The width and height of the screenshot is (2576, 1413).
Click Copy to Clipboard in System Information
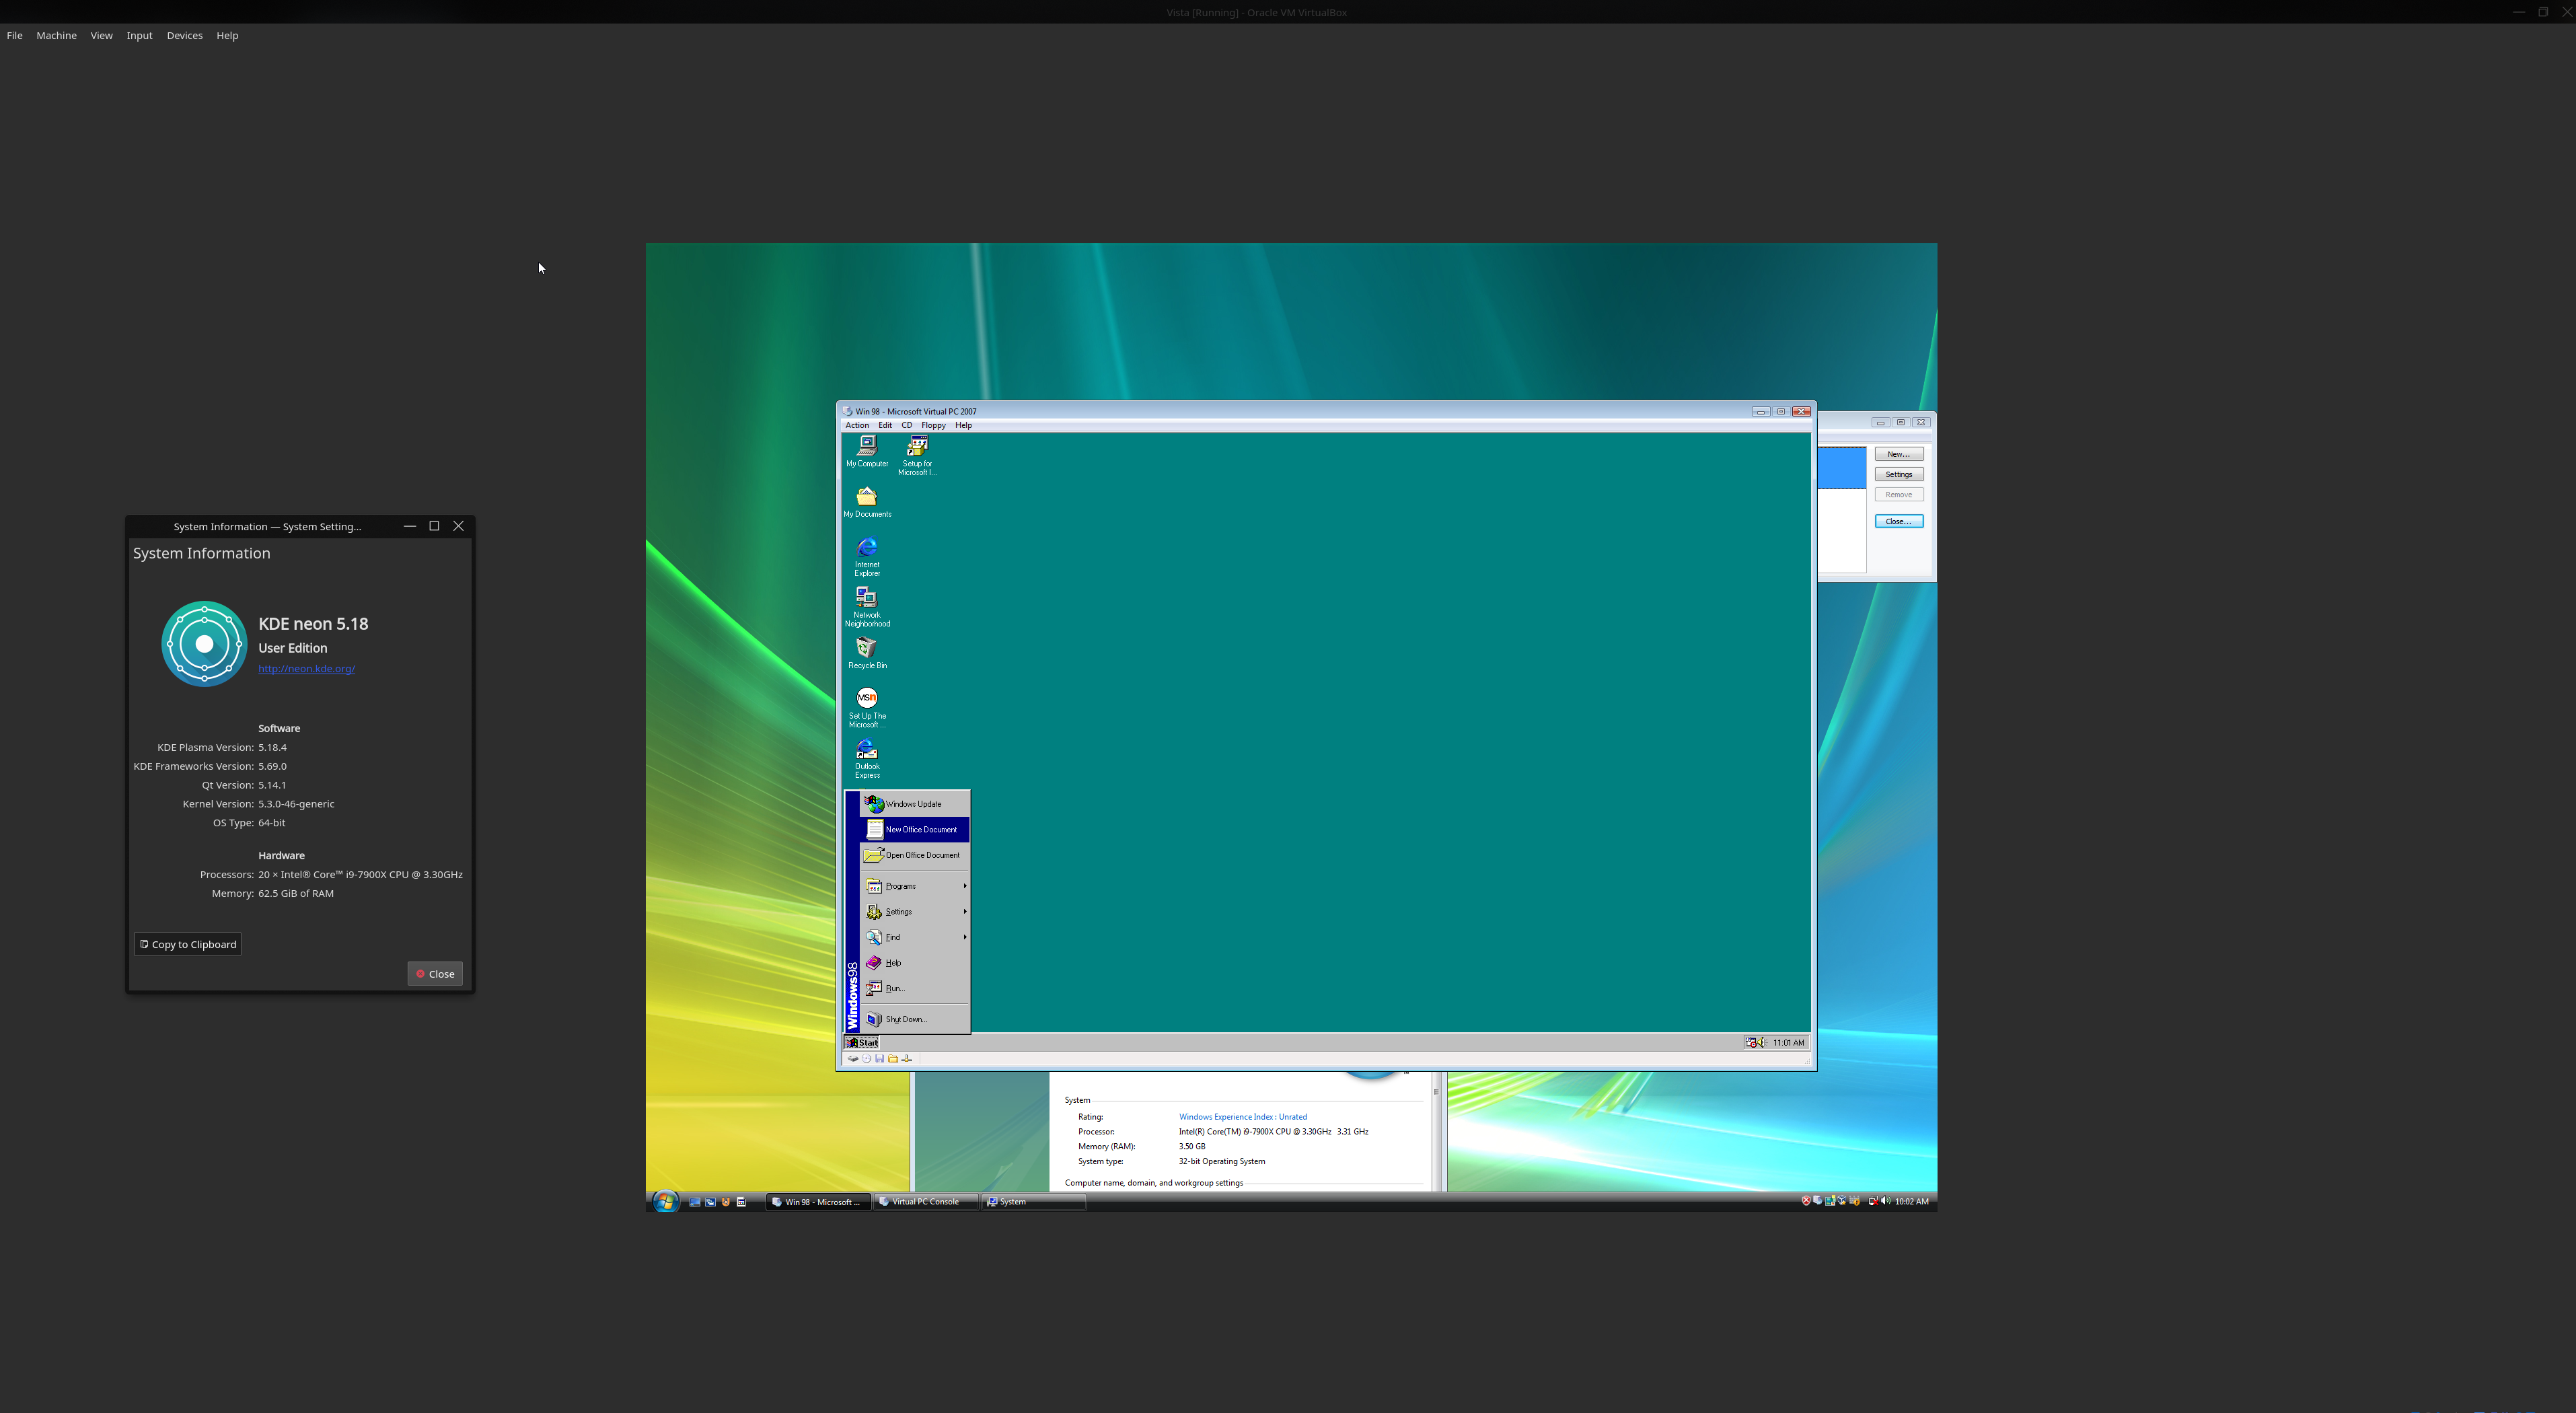point(188,944)
